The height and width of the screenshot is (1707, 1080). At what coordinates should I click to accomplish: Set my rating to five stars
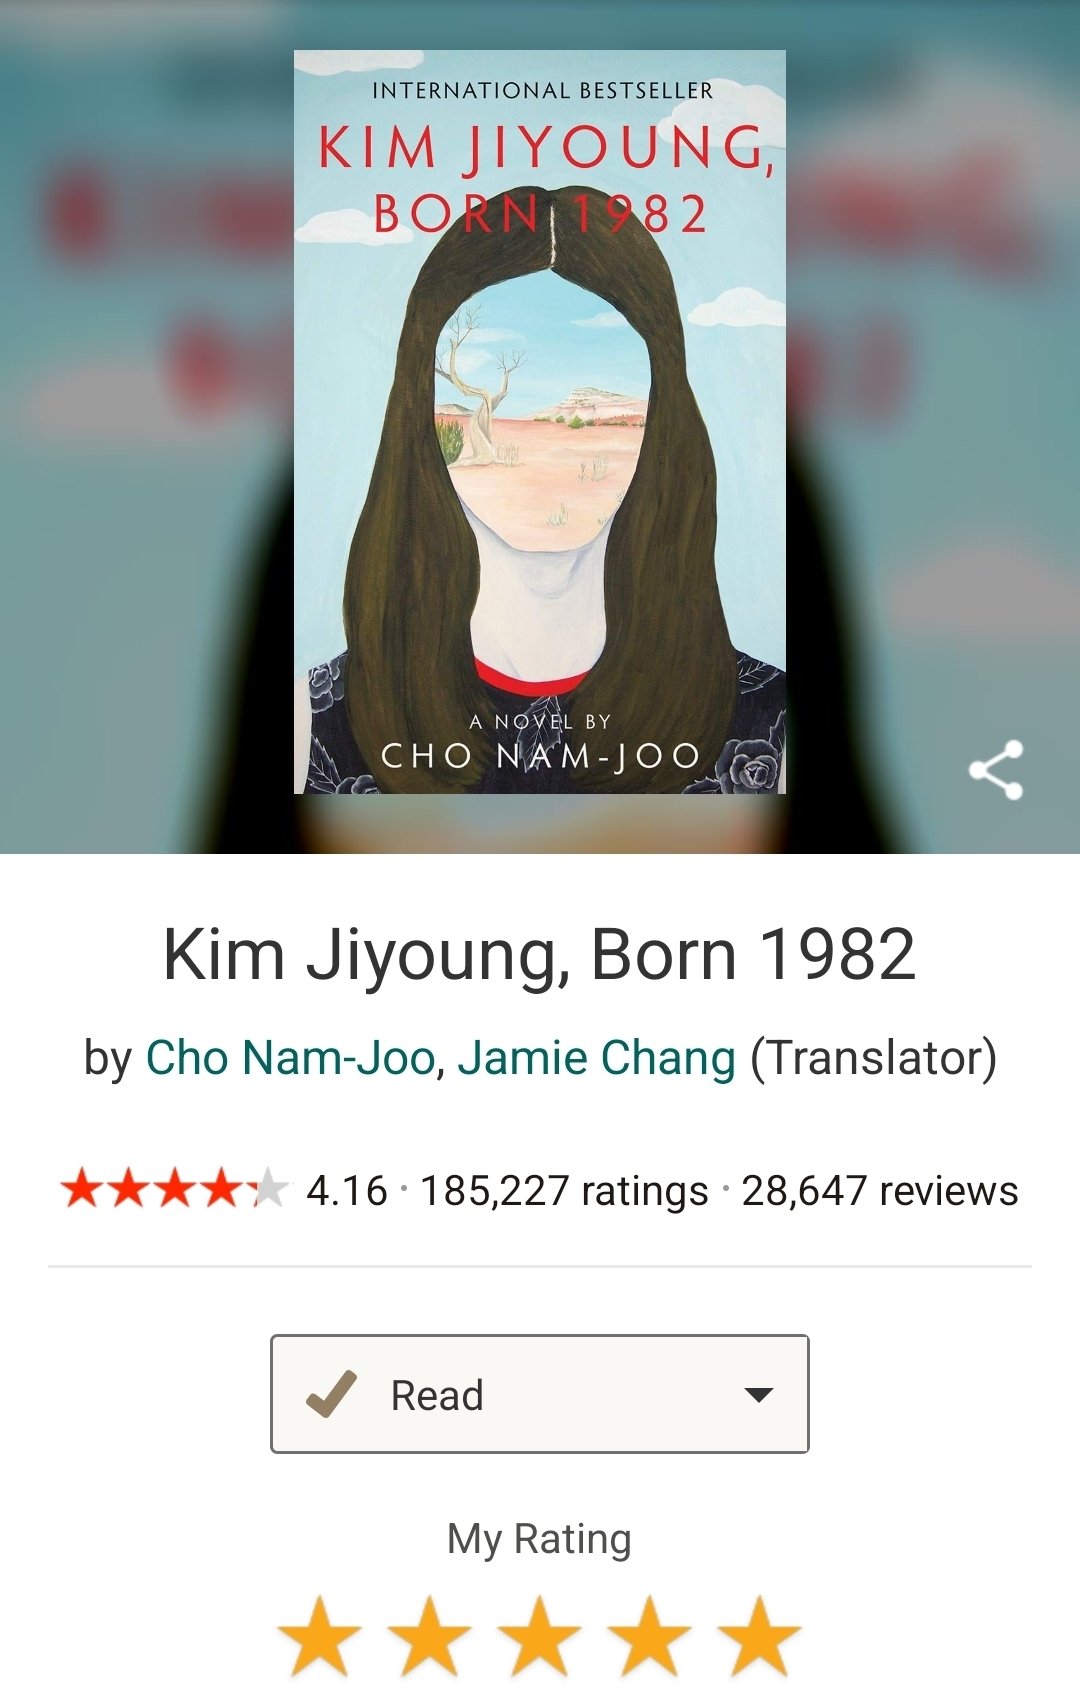coord(760,1636)
